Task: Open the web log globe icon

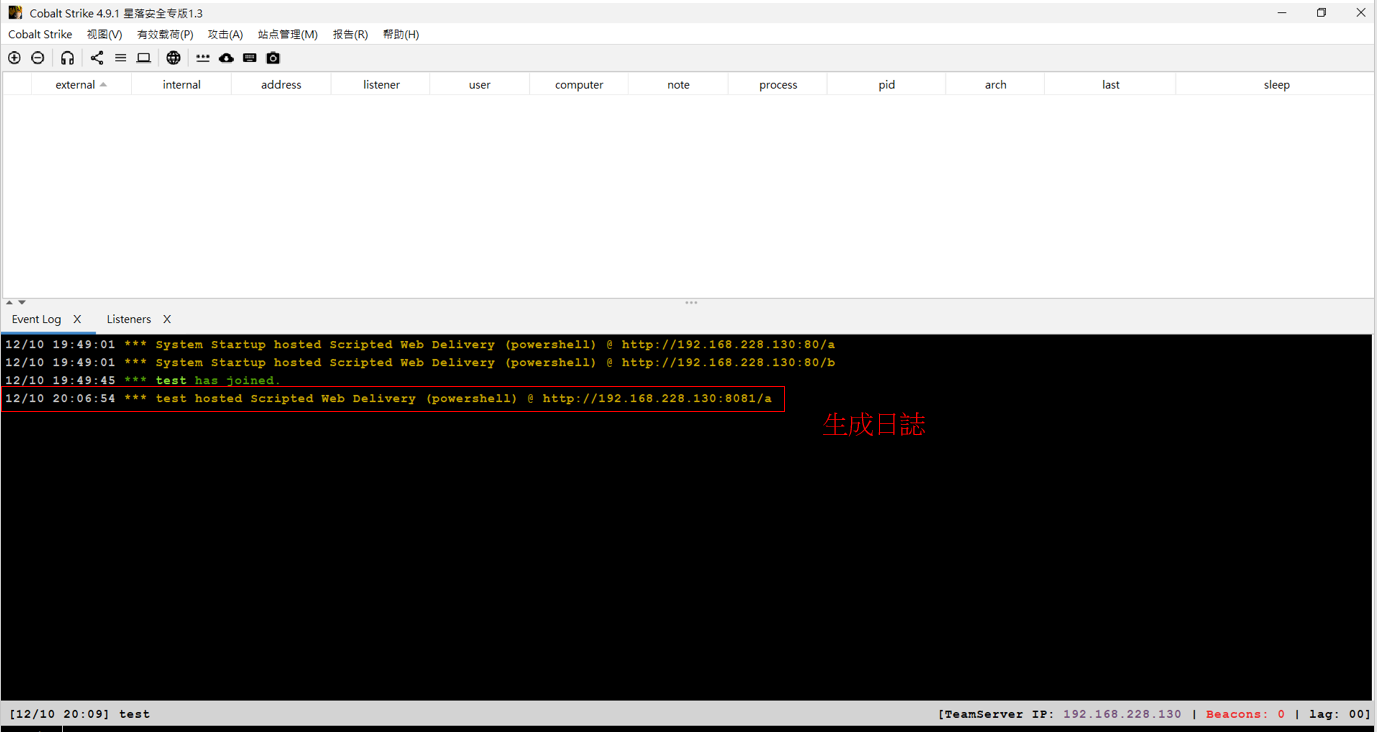Action: click(173, 58)
